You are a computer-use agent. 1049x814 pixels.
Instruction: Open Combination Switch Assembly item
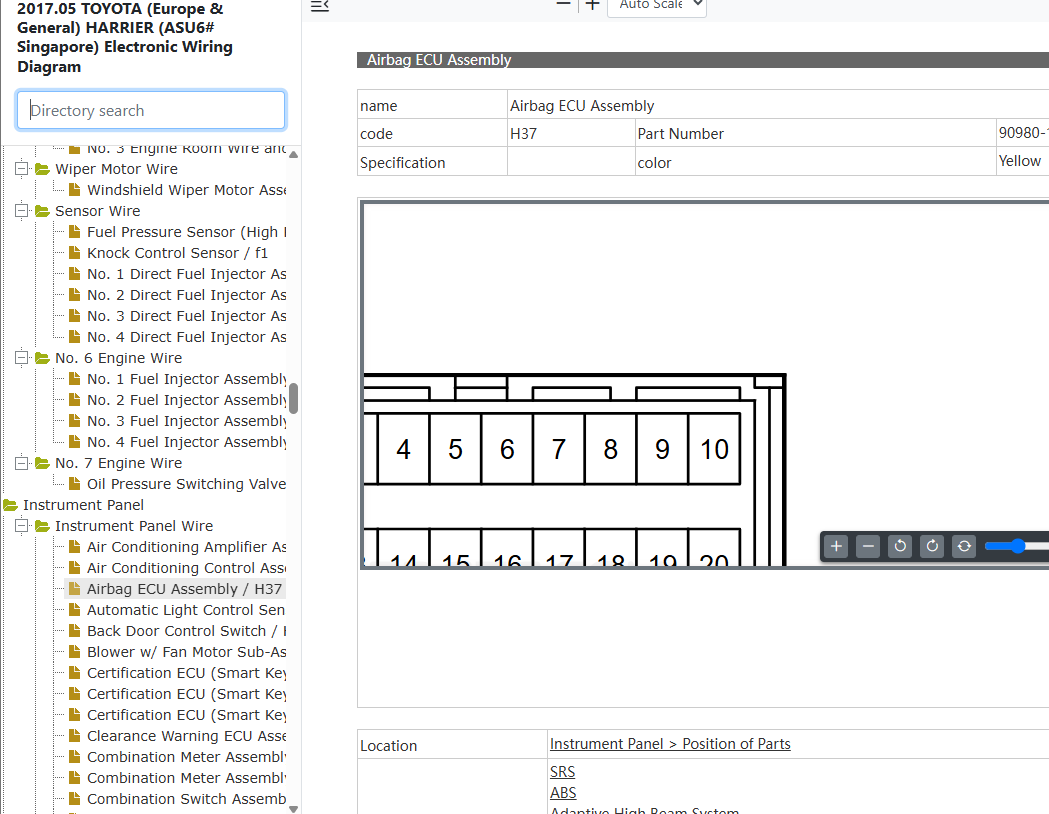pyautogui.click(x=187, y=799)
